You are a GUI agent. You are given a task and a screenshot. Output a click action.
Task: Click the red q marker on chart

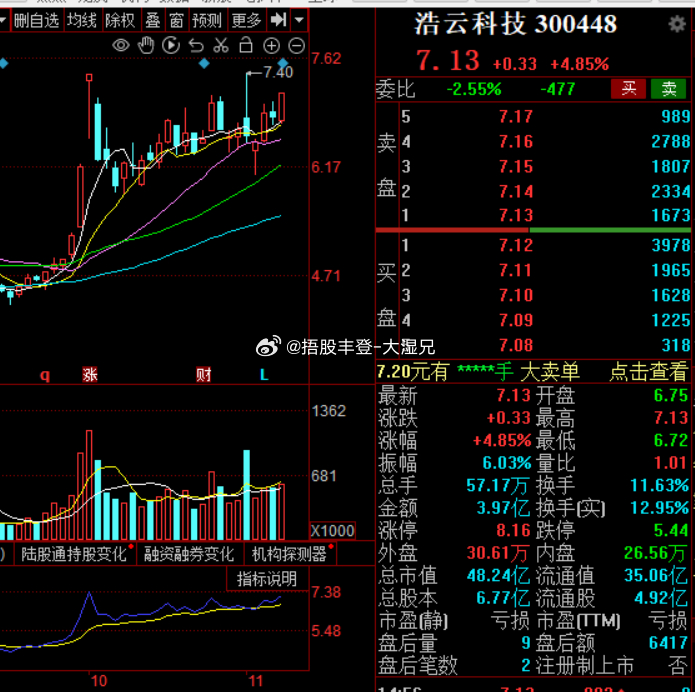tap(45, 375)
